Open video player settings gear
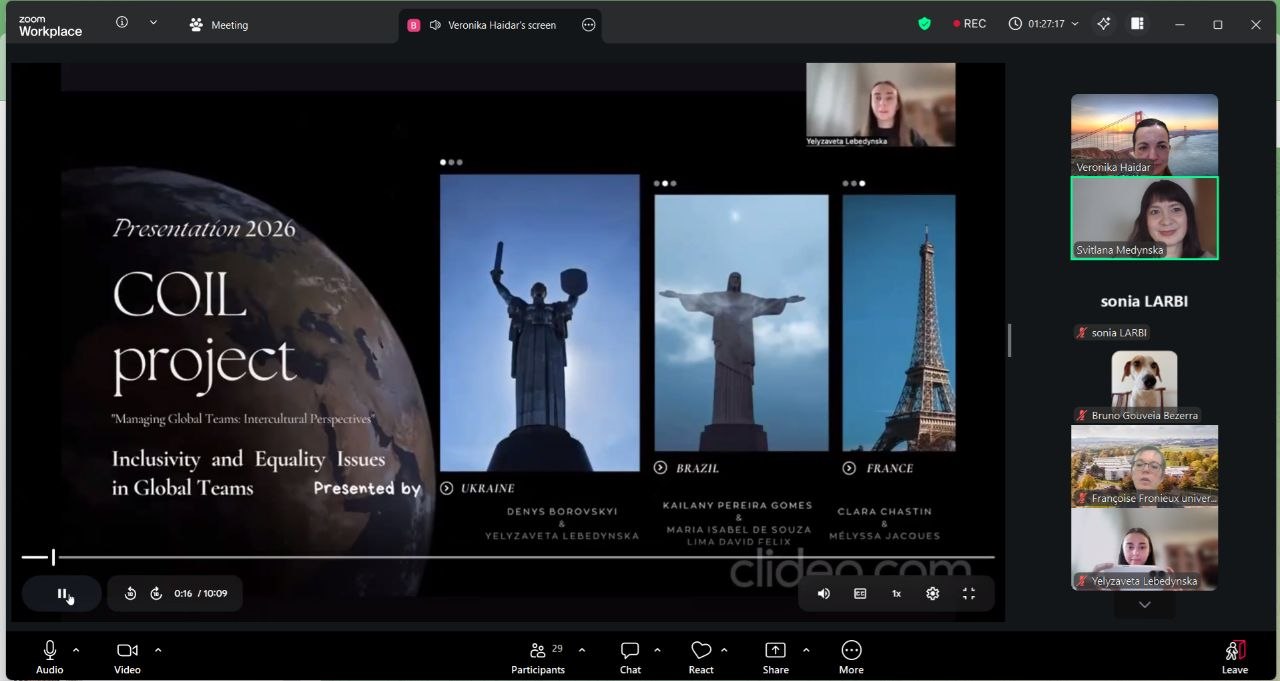This screenshot has height=681, width=1280. [932, 594]
